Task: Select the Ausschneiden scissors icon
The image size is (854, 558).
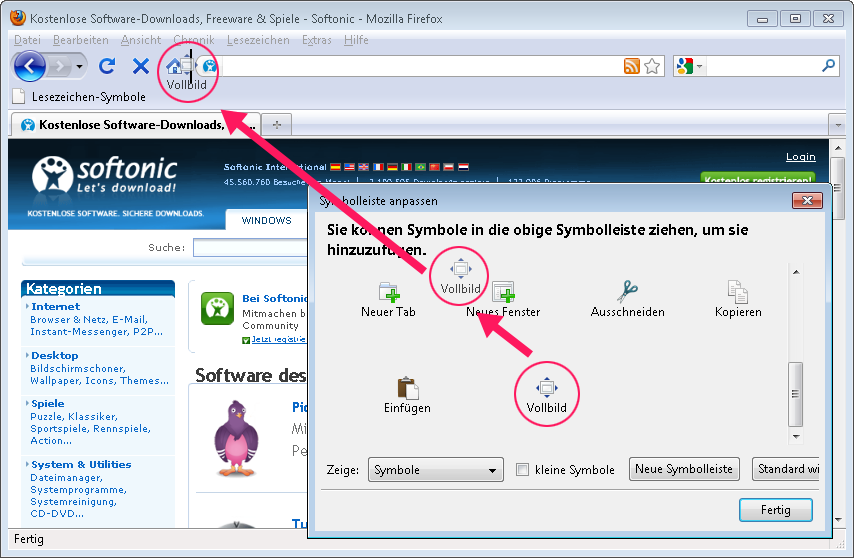Action: click(627, 292)
